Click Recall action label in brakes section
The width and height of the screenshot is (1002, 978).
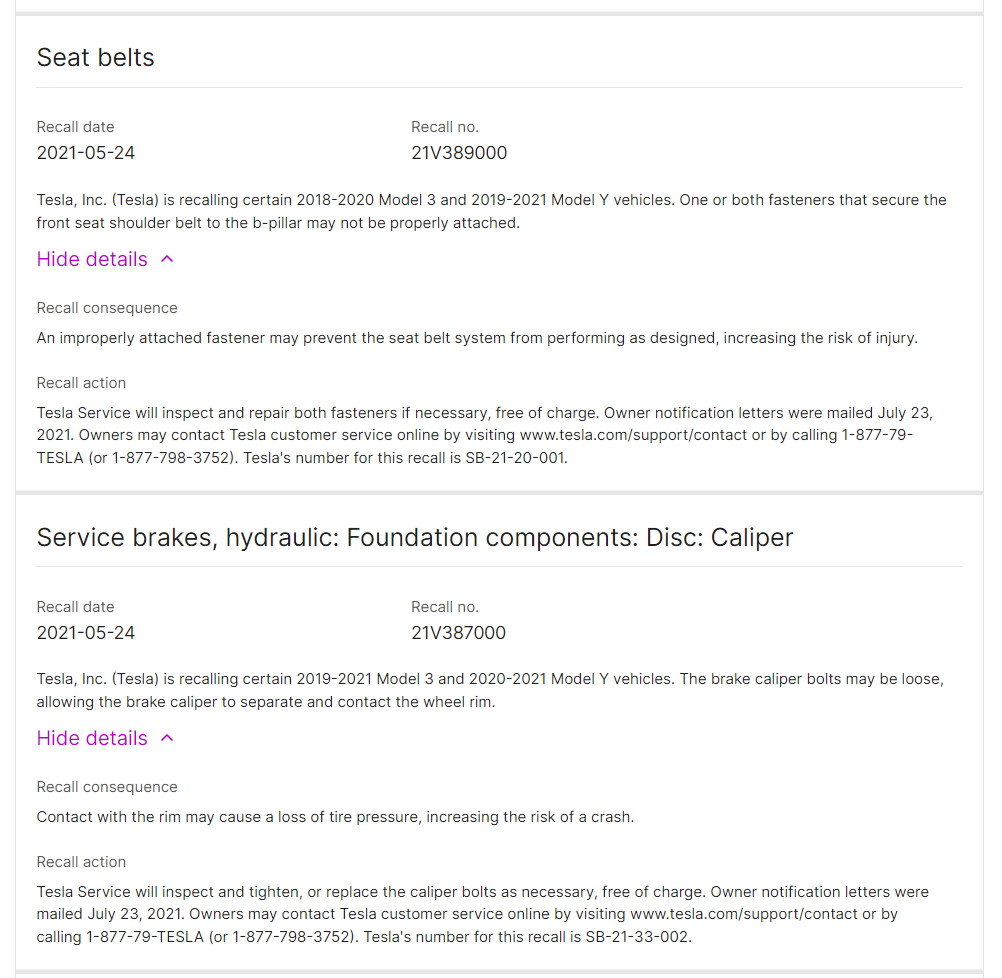tap(81, 862)
